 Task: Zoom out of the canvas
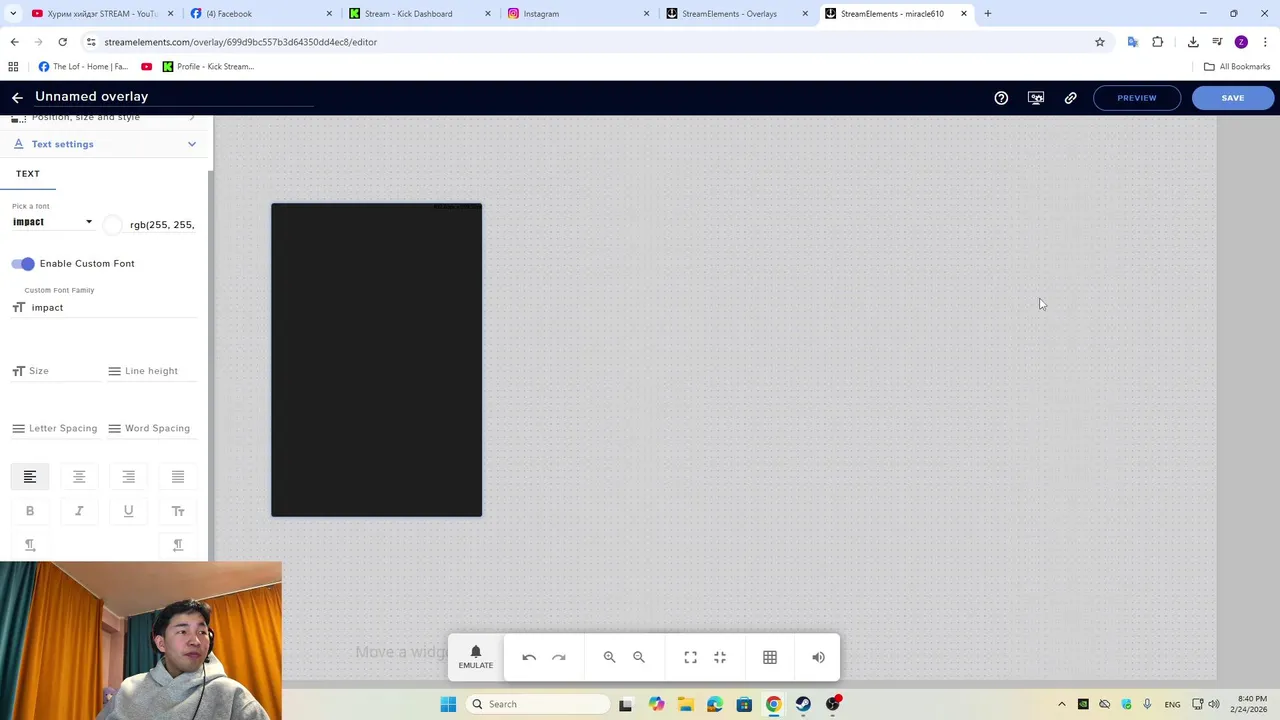(x=639, y=657)
